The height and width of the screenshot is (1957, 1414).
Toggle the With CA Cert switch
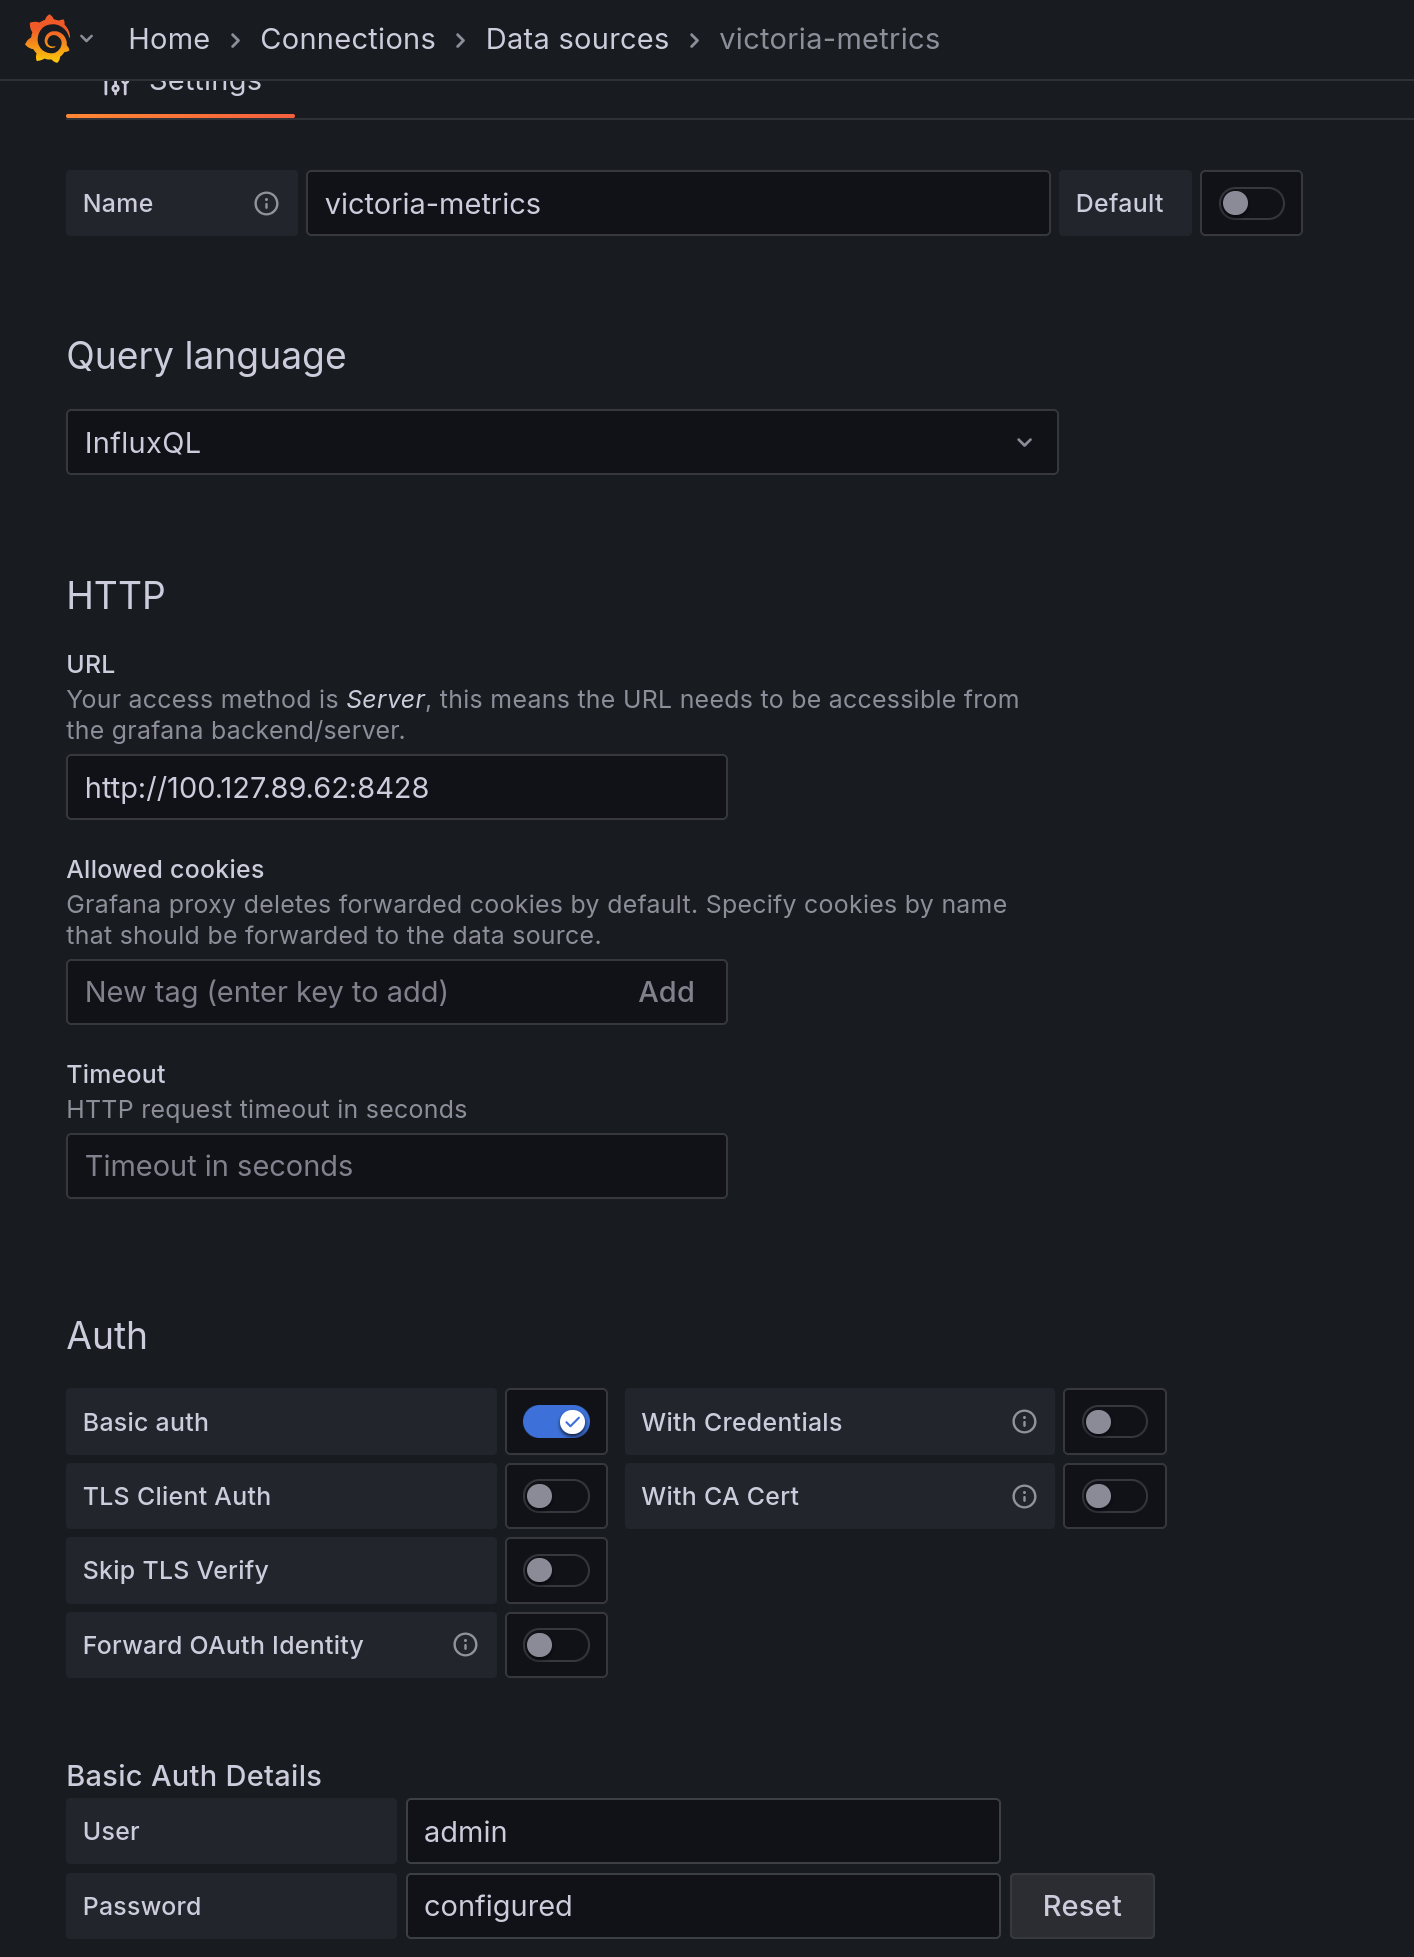[x=1114, y=1496]
